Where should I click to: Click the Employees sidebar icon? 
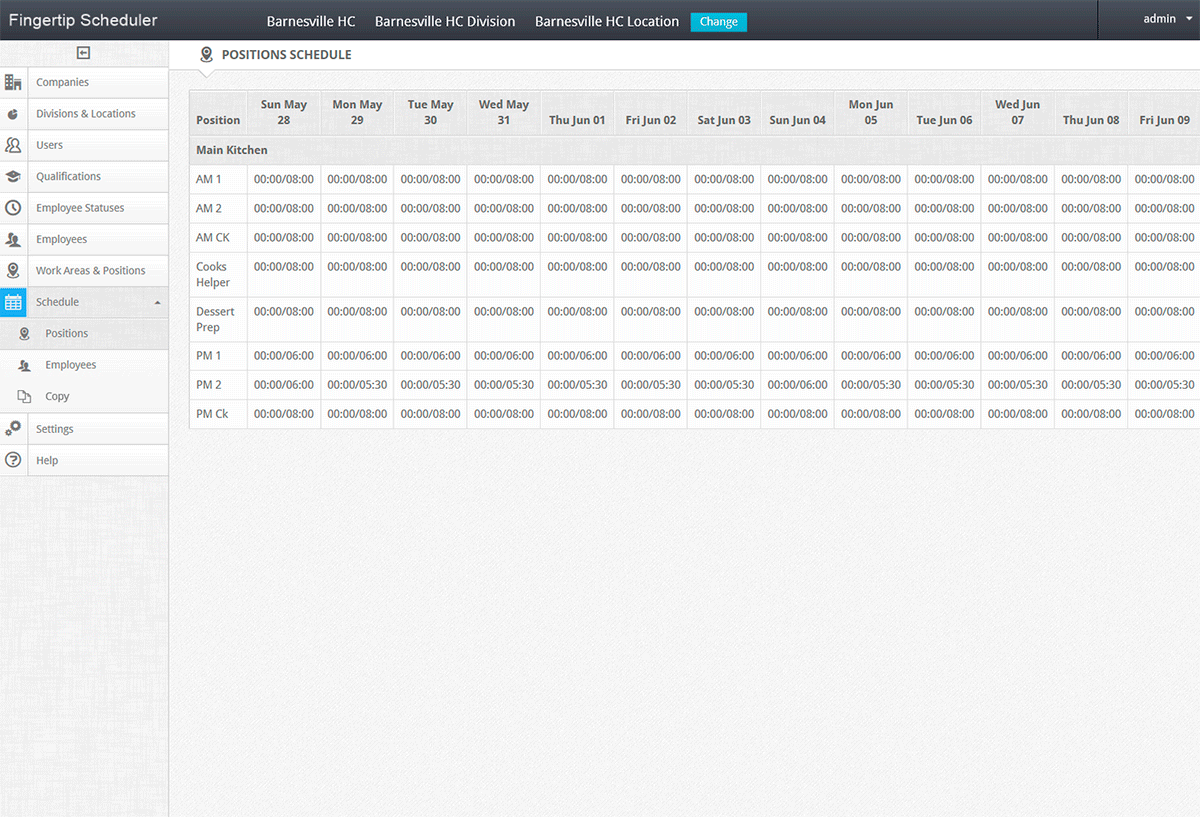[x=13, y=239]
